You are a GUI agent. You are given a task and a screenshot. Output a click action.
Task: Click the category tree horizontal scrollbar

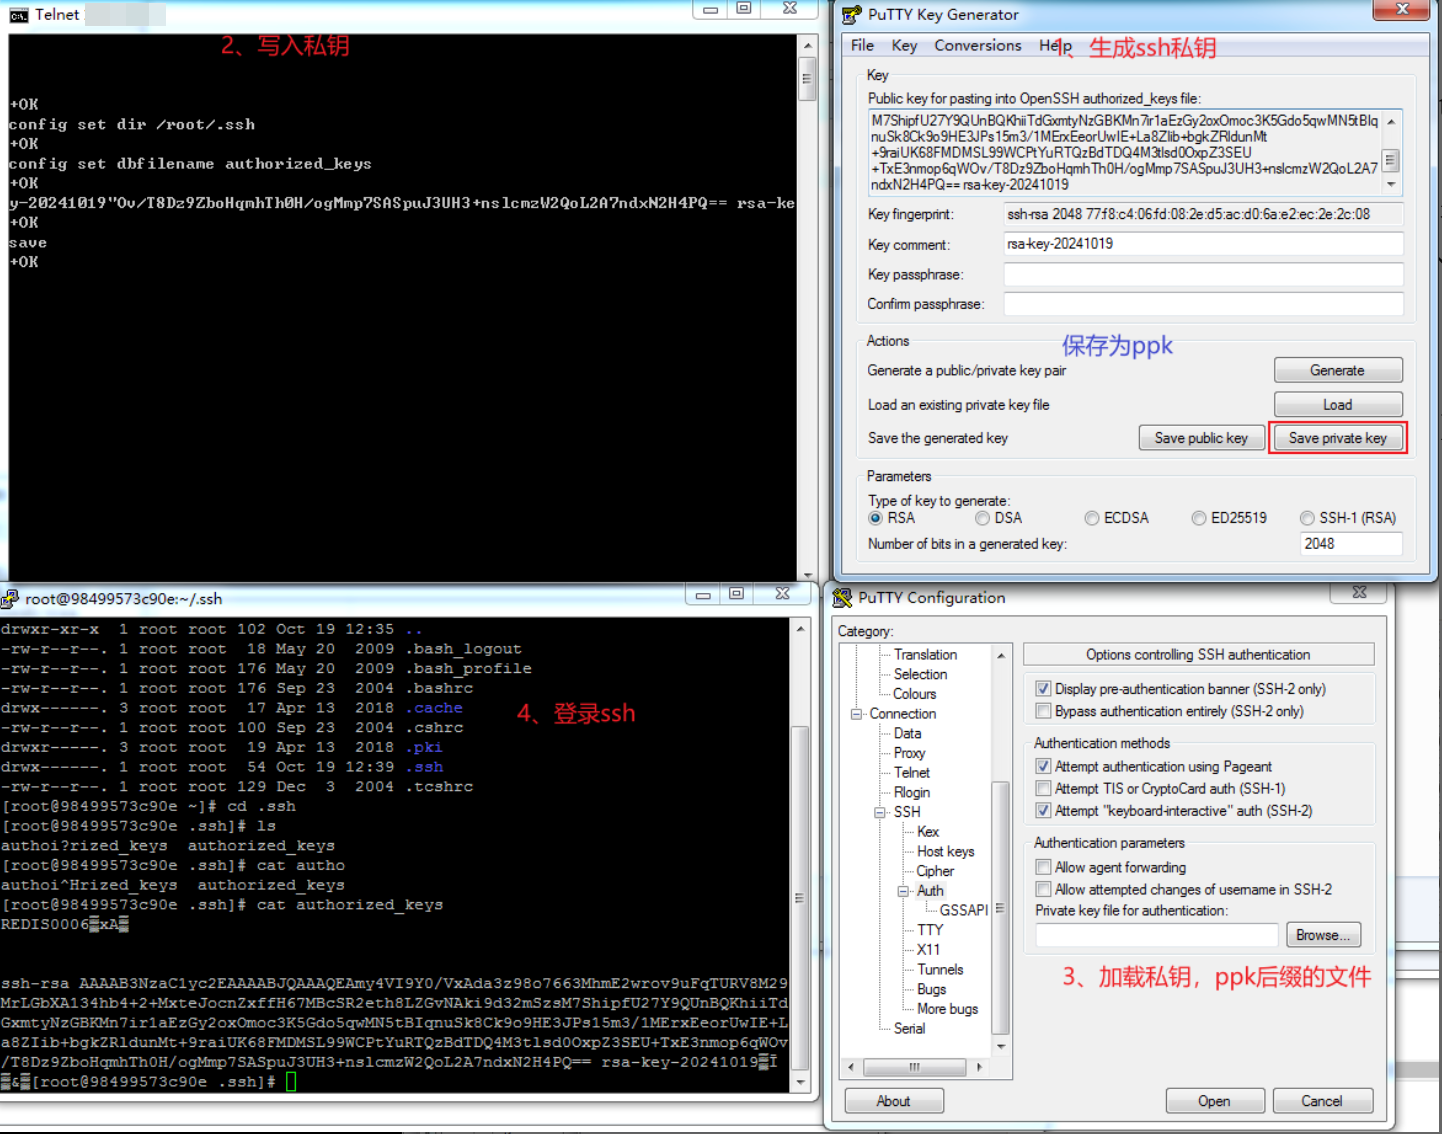(915, 1067)
